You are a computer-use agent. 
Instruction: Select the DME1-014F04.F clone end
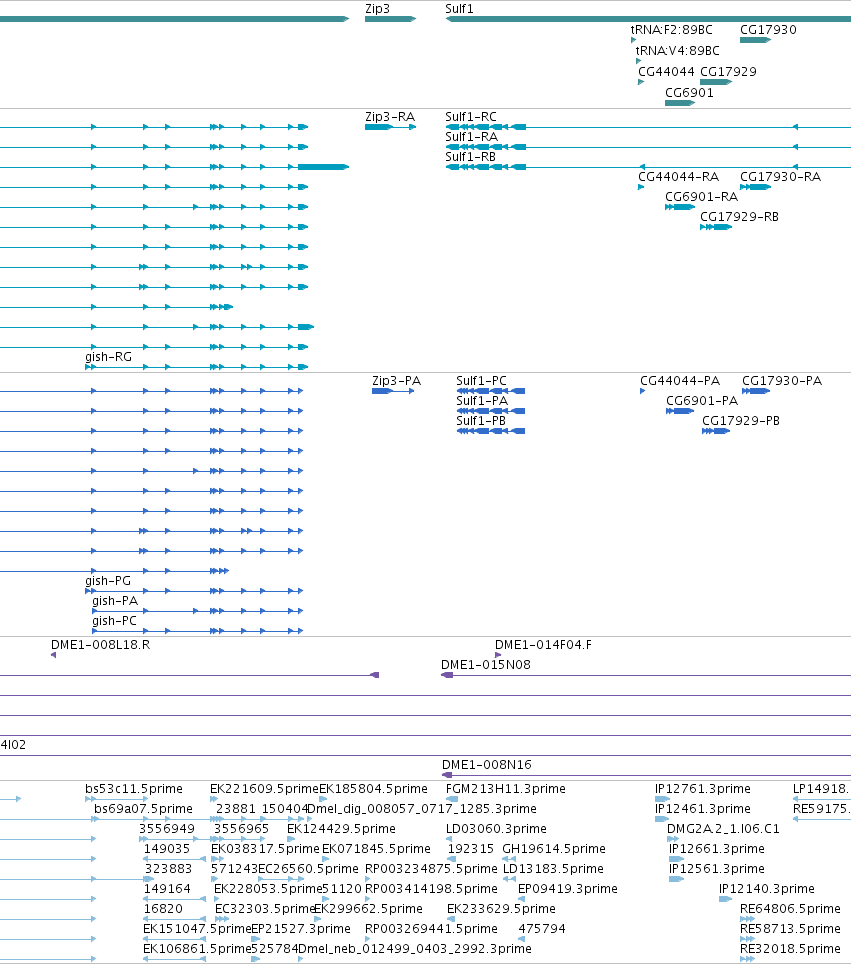pyautogui.click(x=497, y=655)
